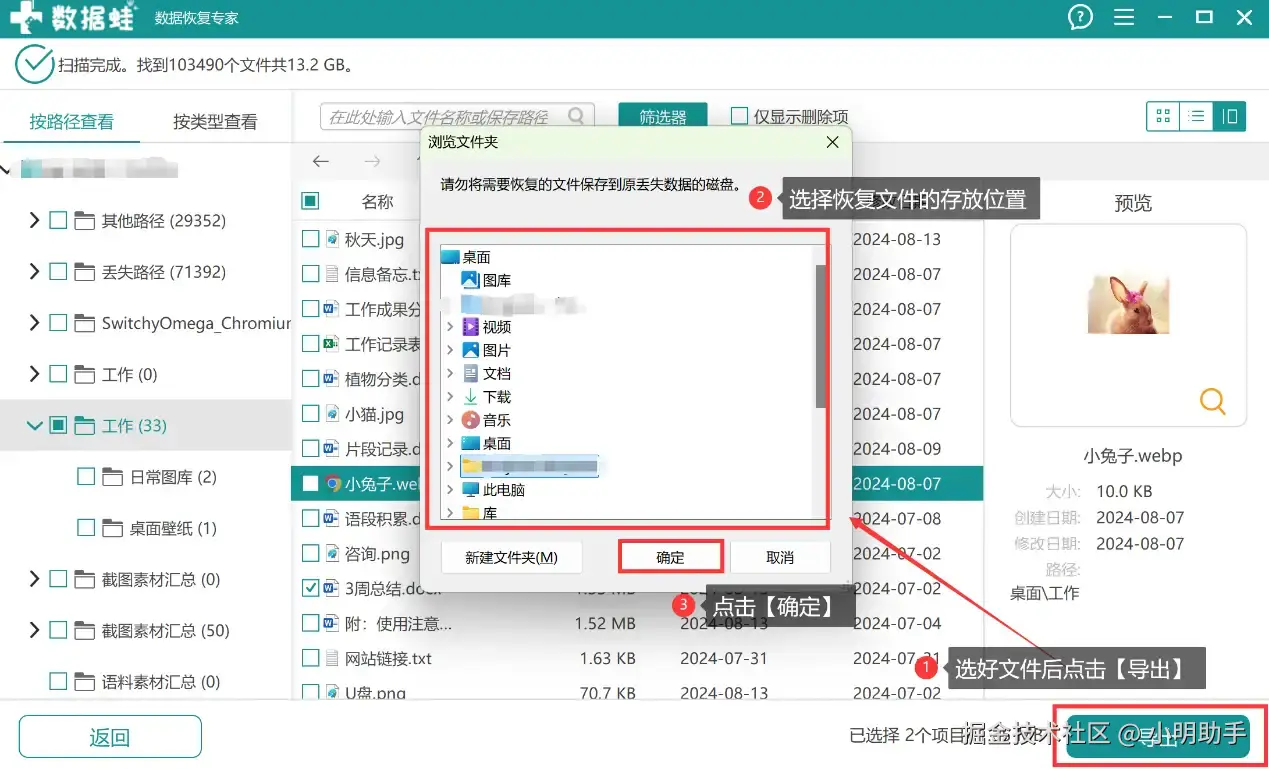The width and height of the screenshot is (1269, 769).
Task: Go back with the left arrow
Action: [x=321, y=162]
